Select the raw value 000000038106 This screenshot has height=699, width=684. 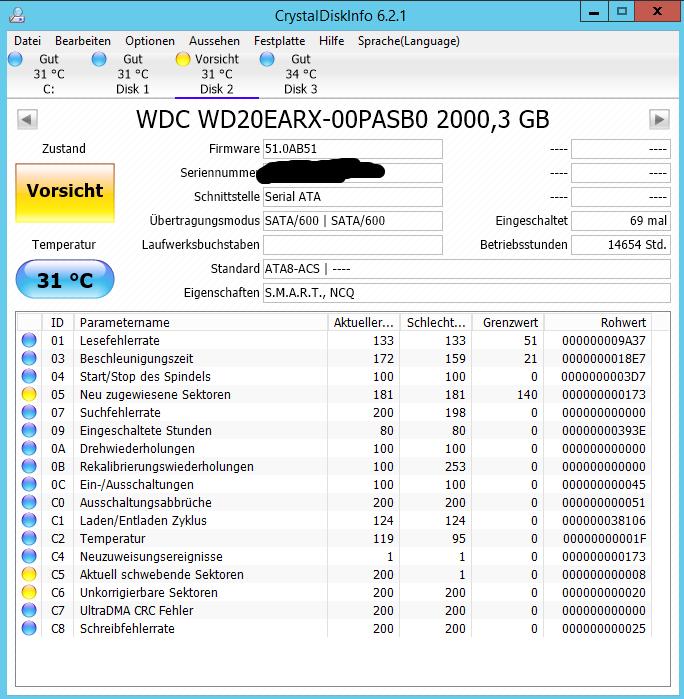click(604, 521)
